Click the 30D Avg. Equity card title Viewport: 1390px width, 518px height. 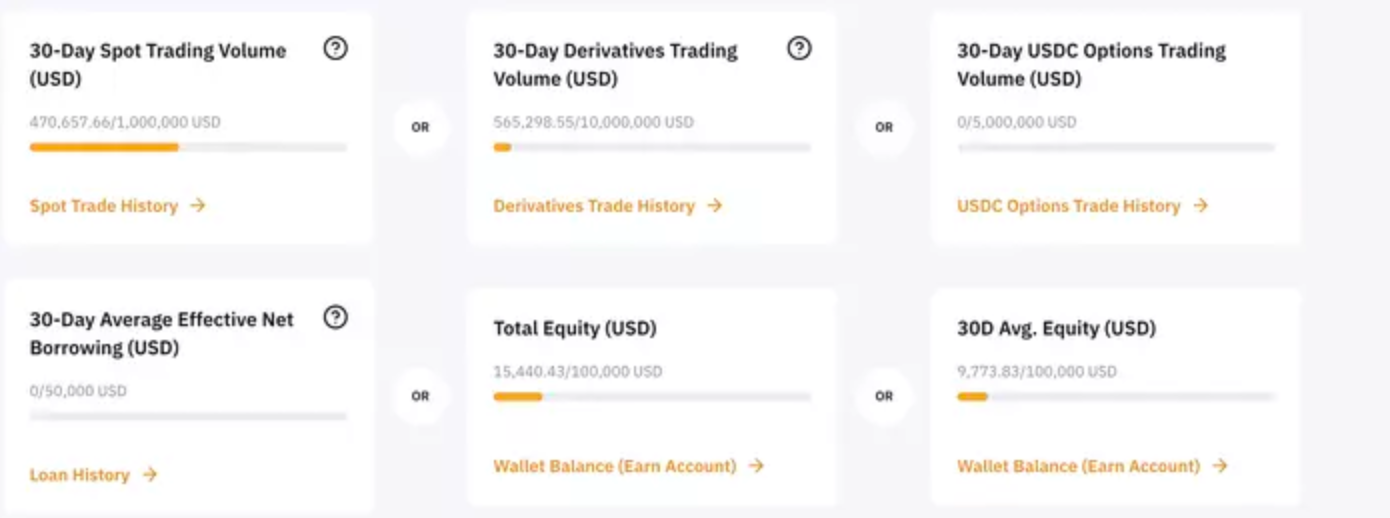point(1057,328)
